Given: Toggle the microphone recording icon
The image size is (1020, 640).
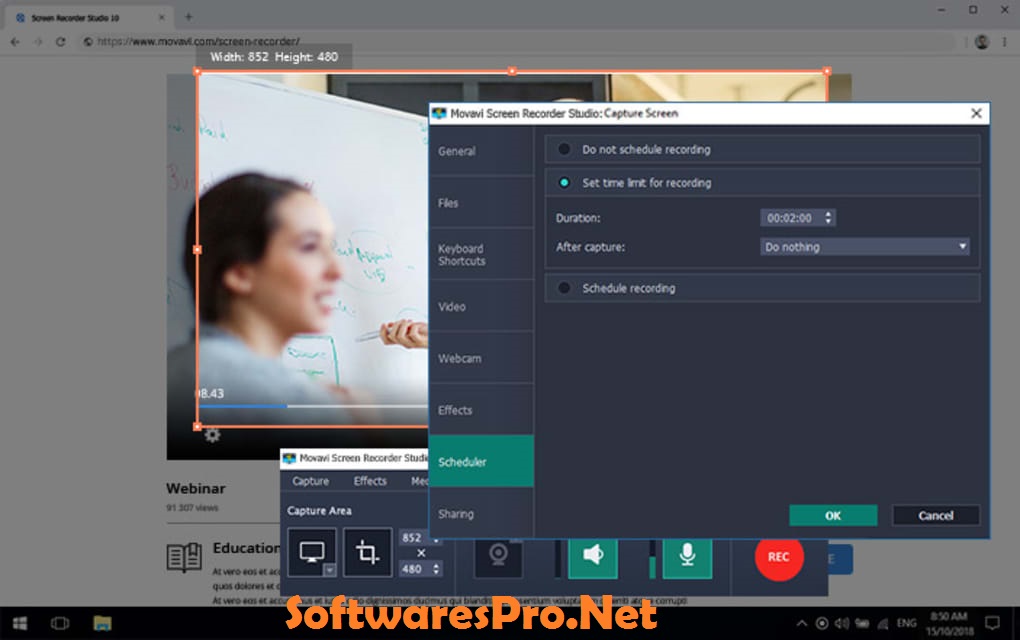Looking at the screenshot, I should [x=687, y=558].
